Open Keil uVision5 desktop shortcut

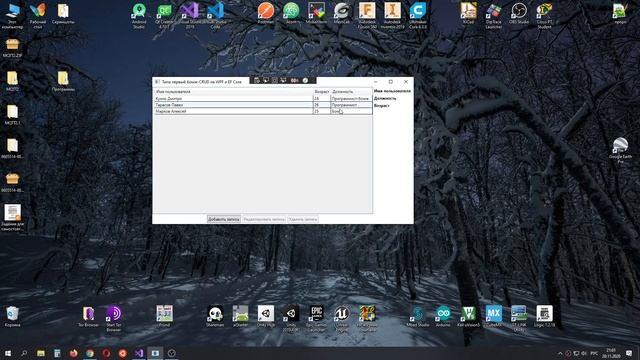coord(468,316)
